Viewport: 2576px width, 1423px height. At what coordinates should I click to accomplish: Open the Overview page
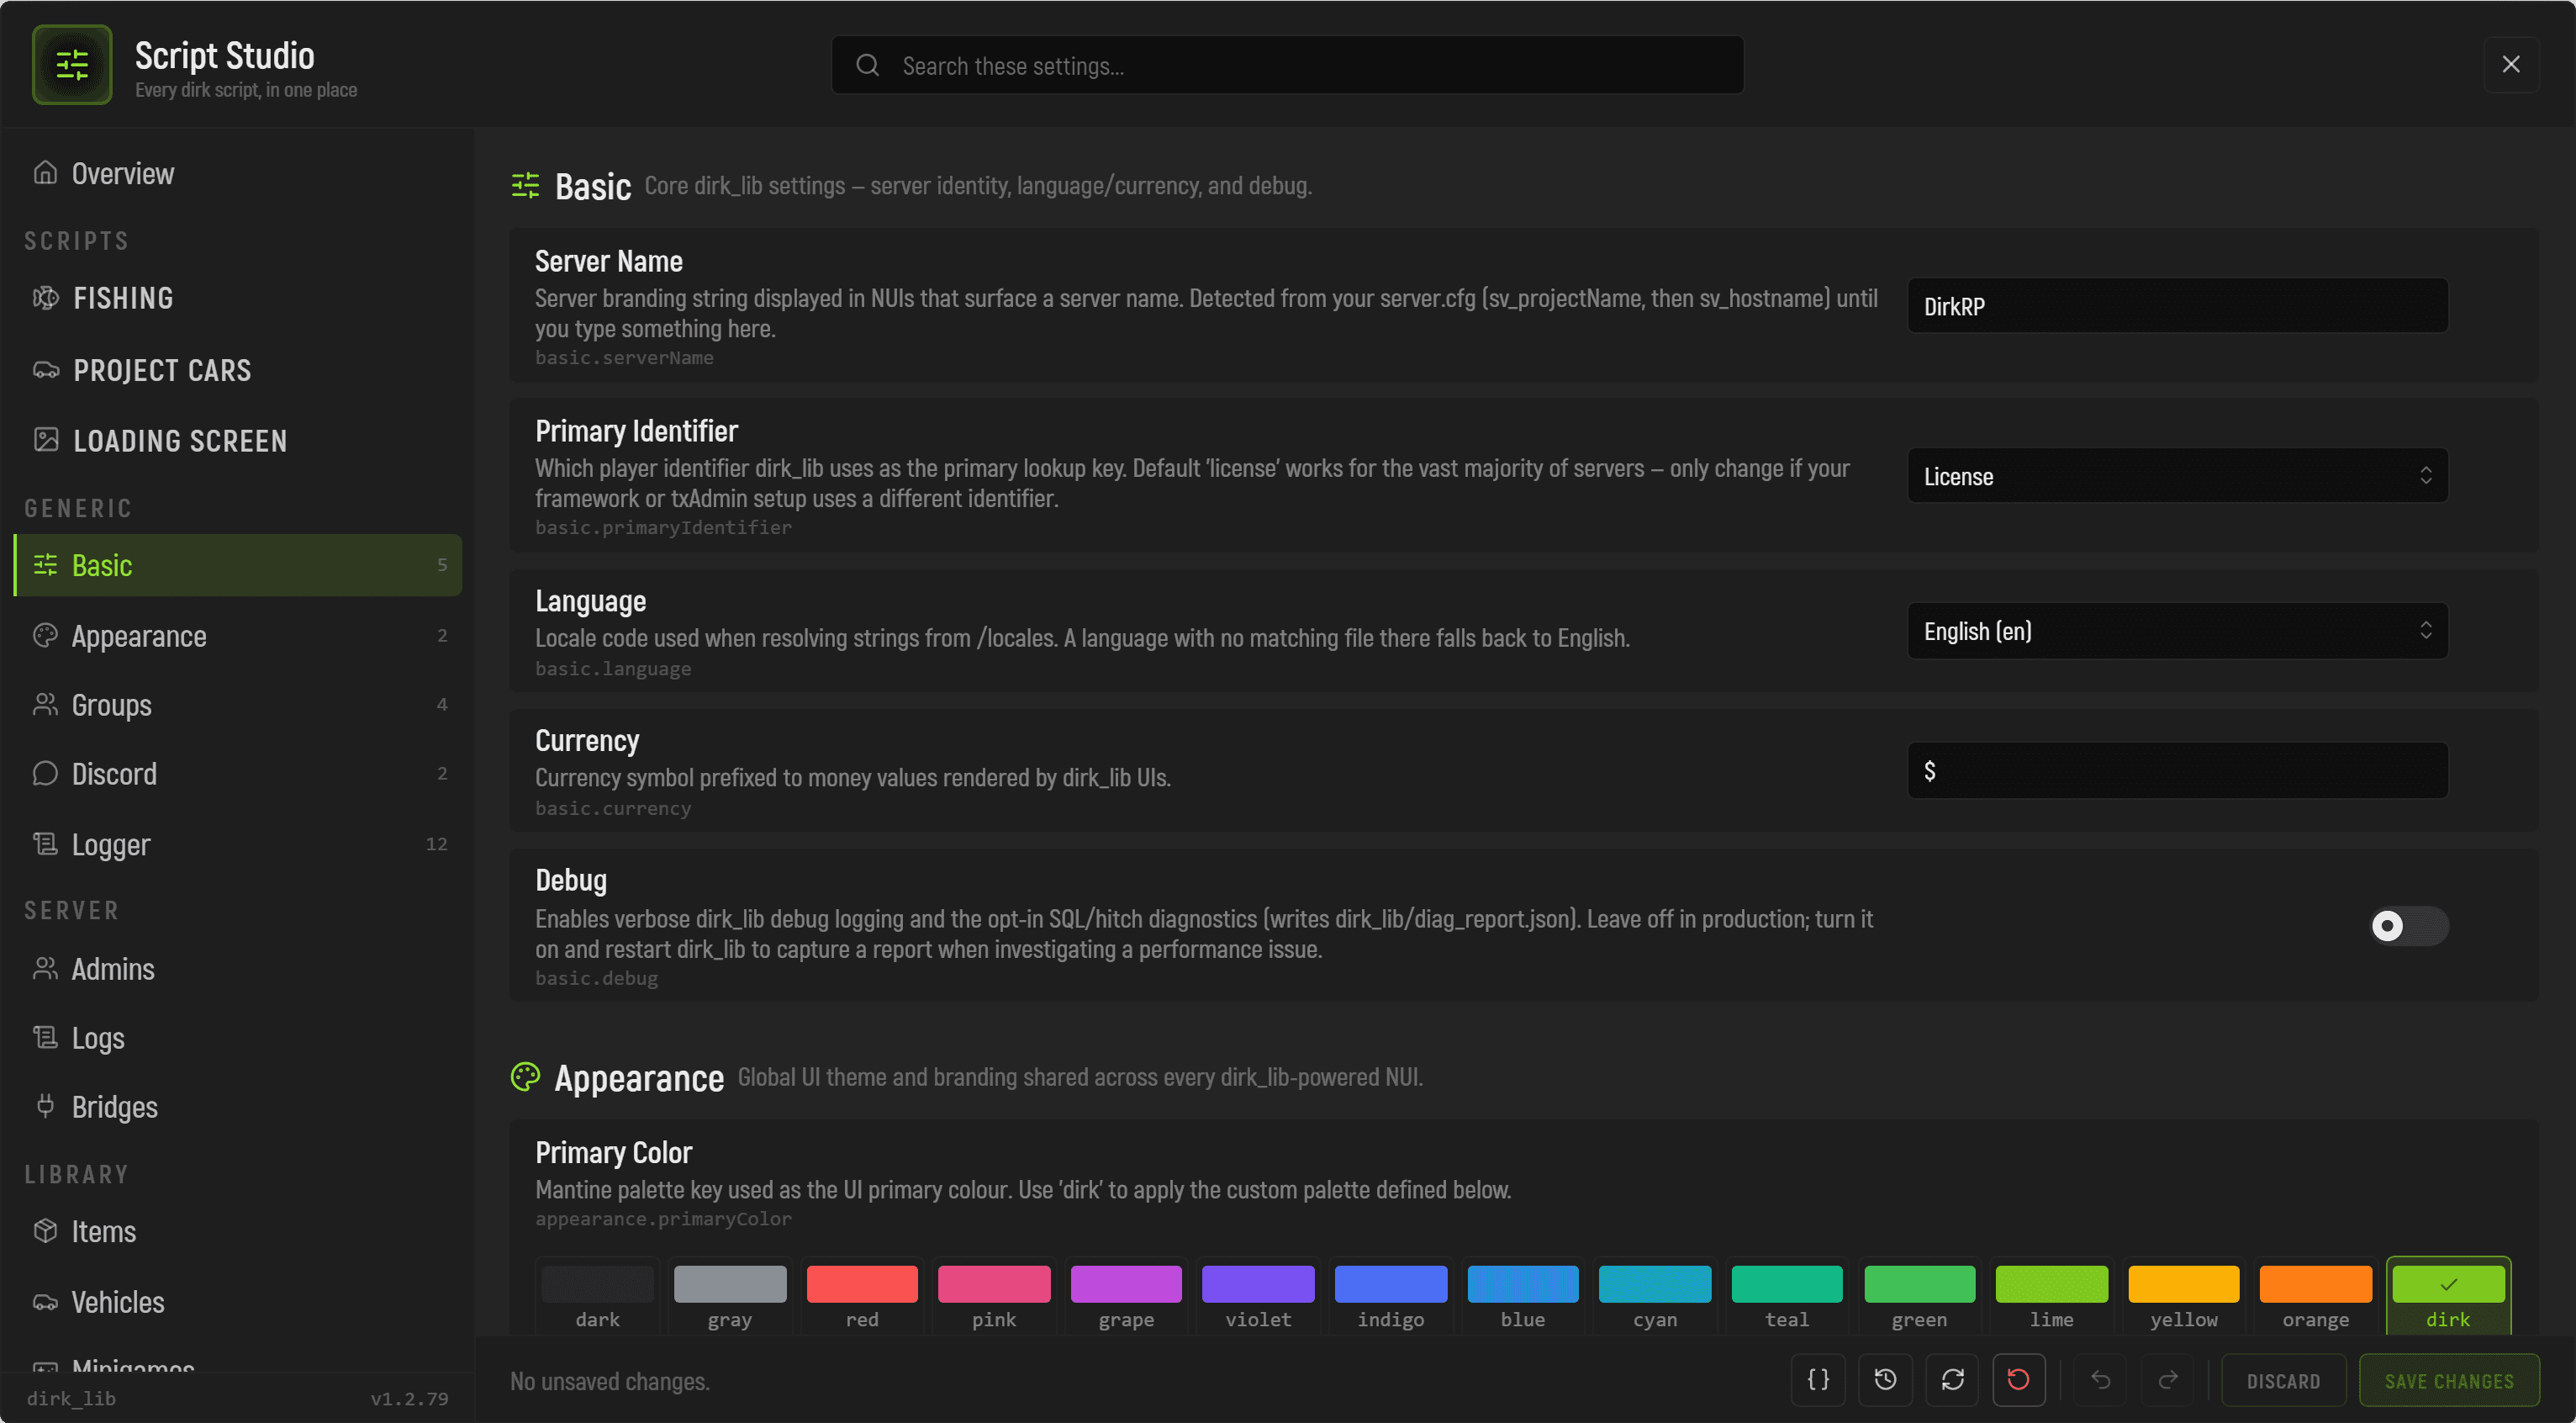238,173
